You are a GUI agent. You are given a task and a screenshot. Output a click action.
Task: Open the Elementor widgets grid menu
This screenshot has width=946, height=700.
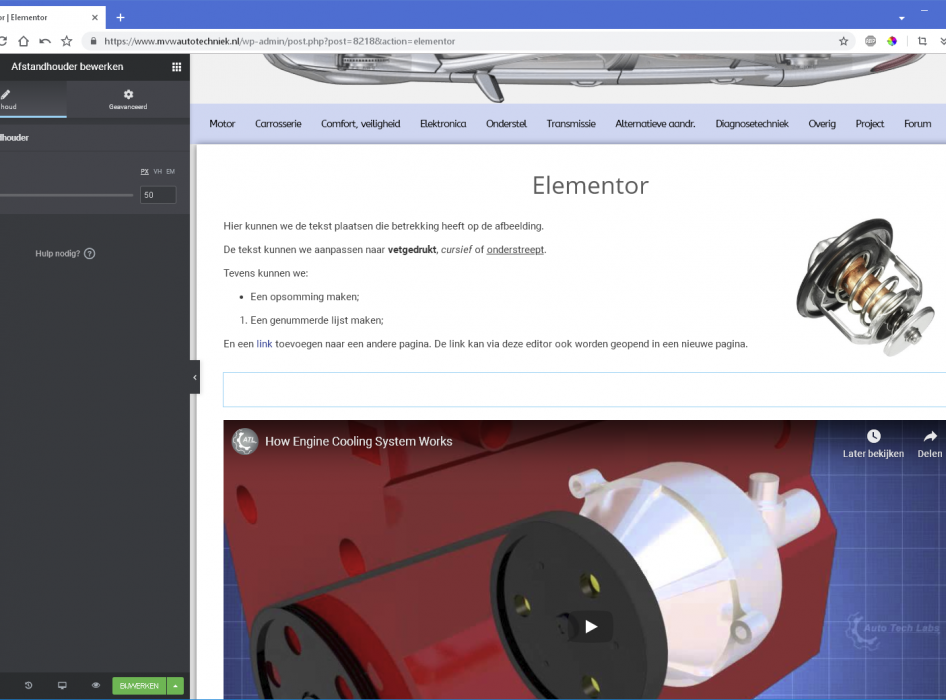[x=176, y=67]
